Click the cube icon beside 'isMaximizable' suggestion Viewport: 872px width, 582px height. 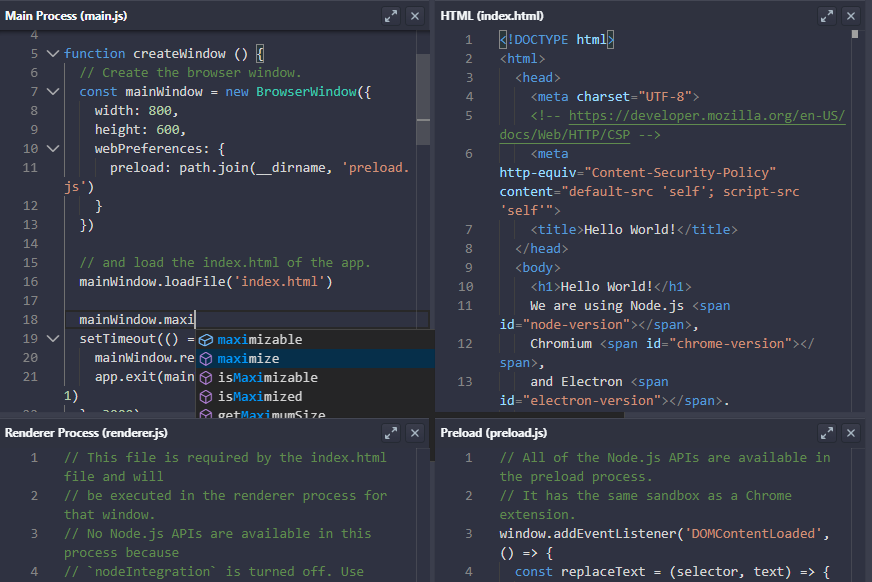(x=206, y=377)
